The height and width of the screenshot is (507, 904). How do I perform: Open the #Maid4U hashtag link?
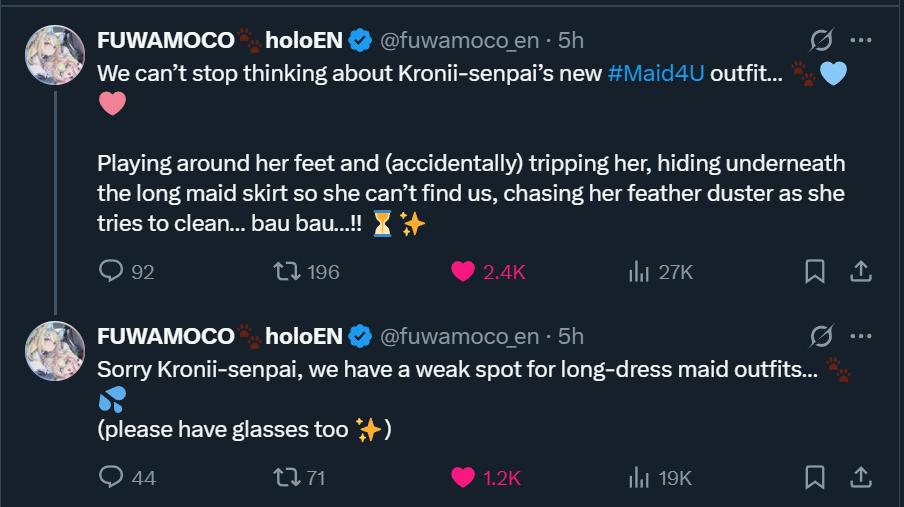pyautogui.click(x=656, y=73)
